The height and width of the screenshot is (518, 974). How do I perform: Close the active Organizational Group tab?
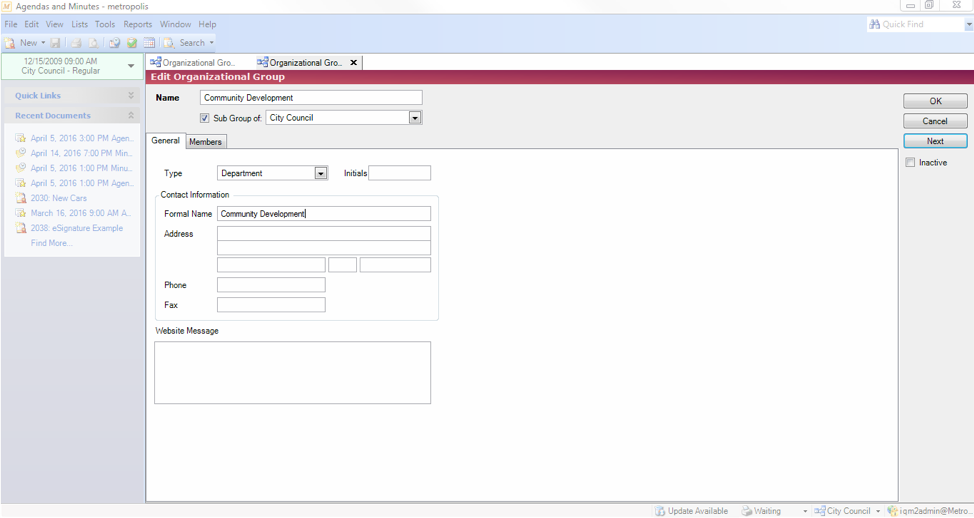pos(353,63)
